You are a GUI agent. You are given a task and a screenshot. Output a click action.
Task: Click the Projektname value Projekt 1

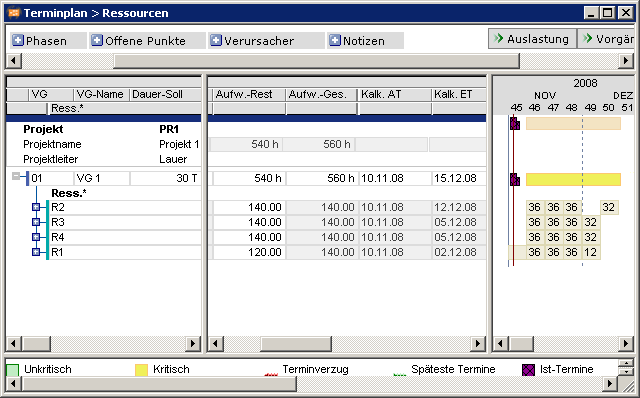pyautogui.click(x=179, y=145)
